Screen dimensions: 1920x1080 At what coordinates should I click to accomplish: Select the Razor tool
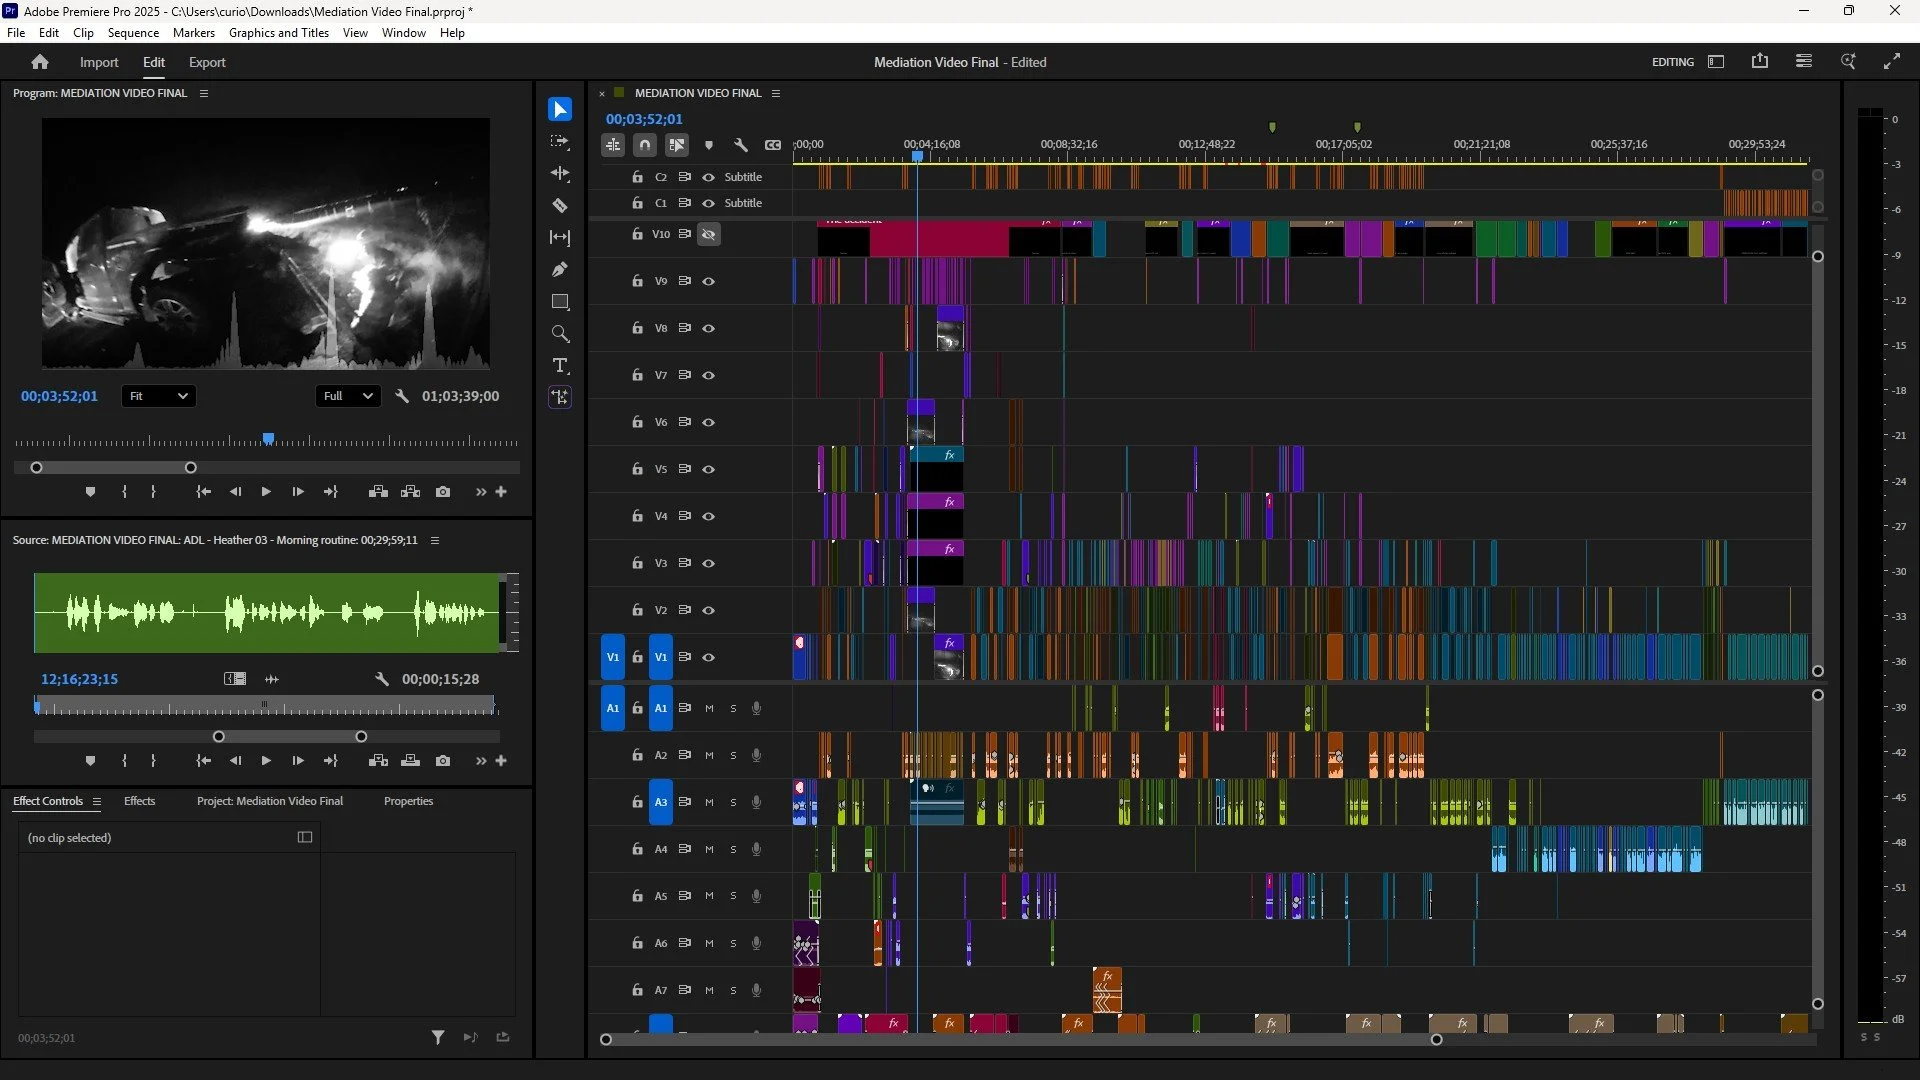pos(560,205)
